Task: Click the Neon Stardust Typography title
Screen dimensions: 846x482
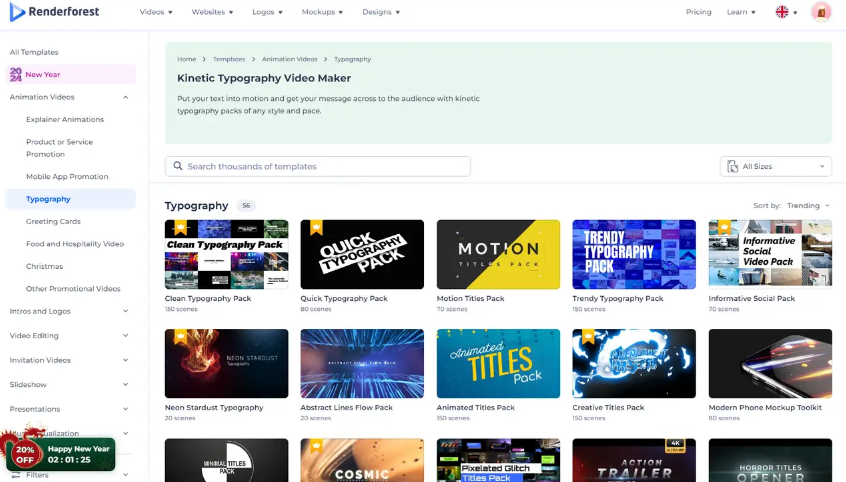Action: tap(214, 408)
